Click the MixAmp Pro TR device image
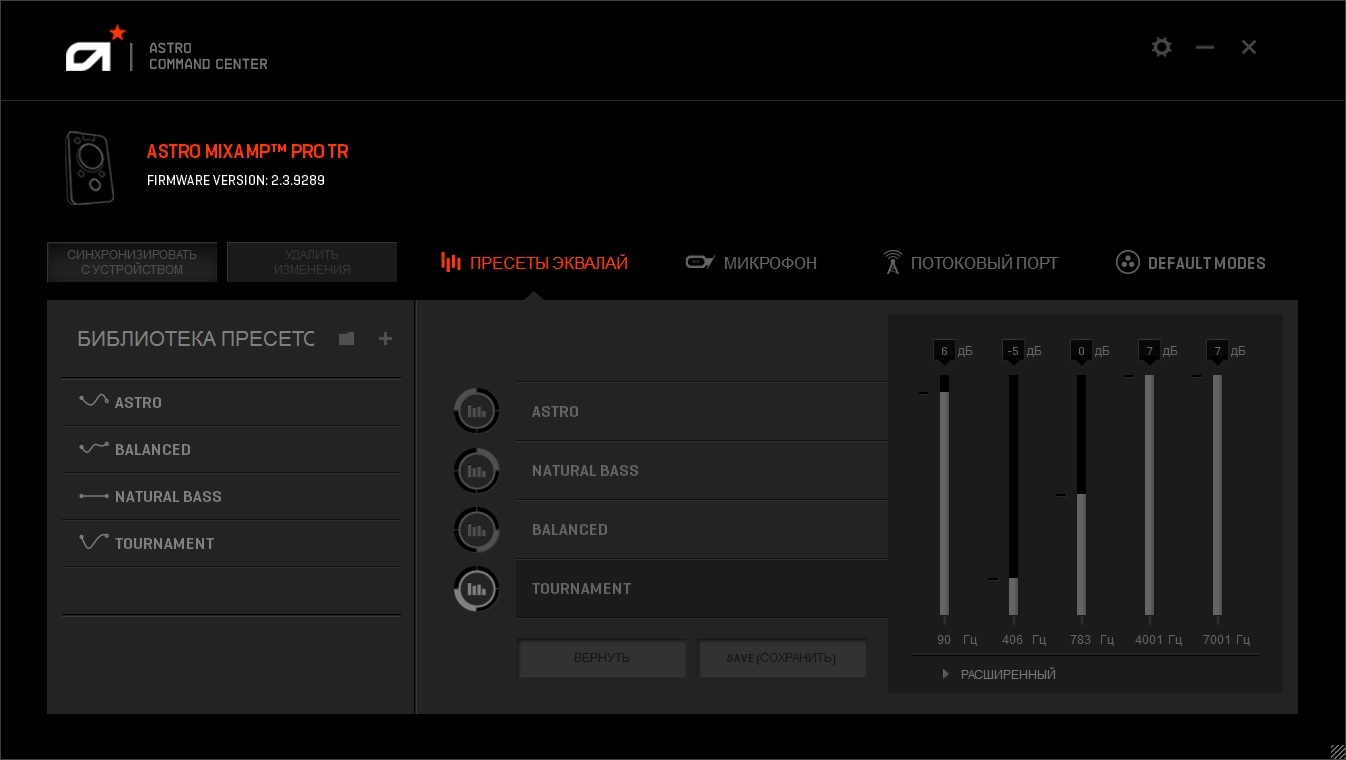The width and height of the screenshot is (1346, 760). coord(89,168)
